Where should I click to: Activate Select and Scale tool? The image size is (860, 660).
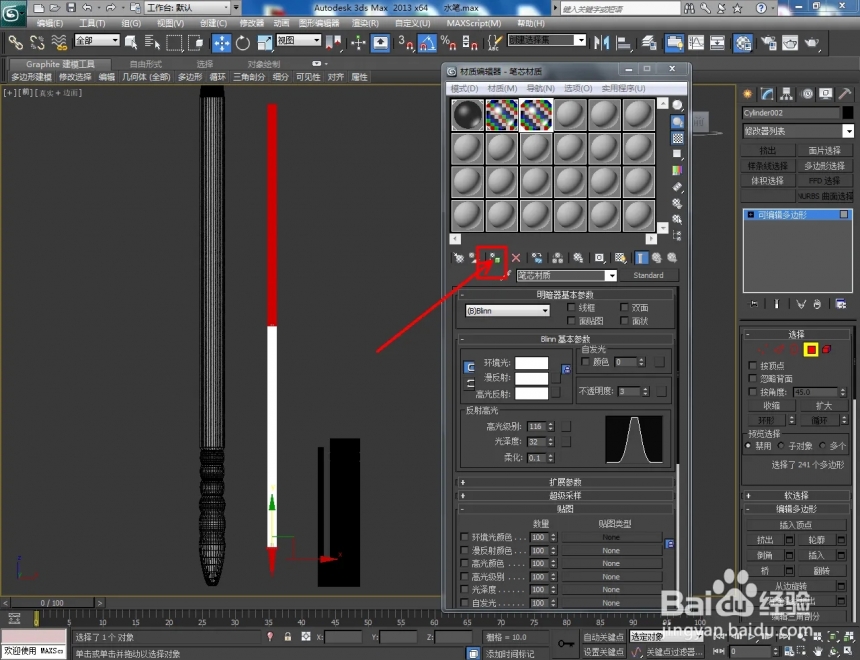(x=264, y=43)
